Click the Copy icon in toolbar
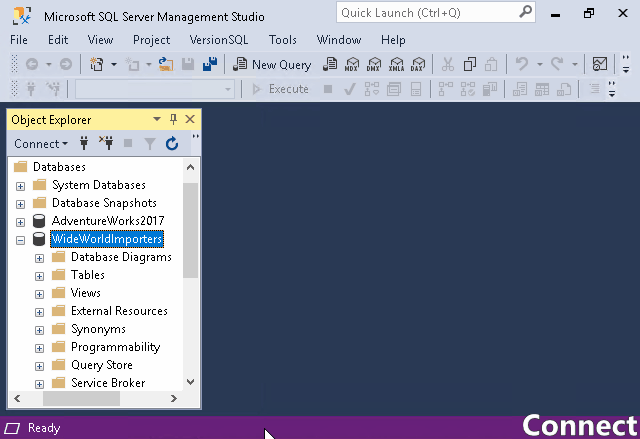The height and width of the screenshot is (439, 640). tap(470, 64)
